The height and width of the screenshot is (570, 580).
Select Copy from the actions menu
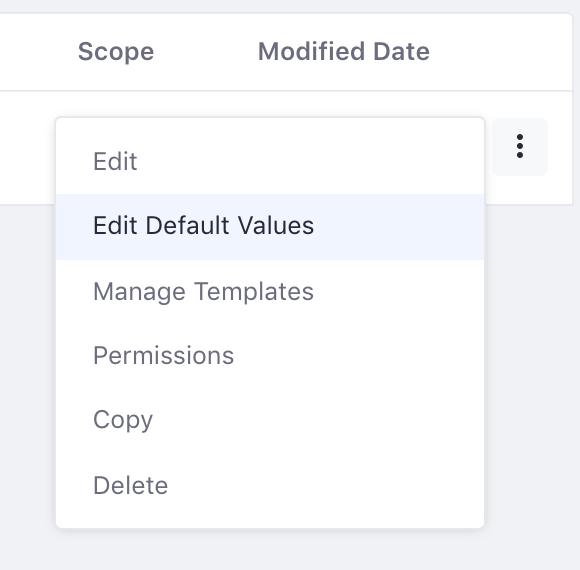[x=270, y=420]
